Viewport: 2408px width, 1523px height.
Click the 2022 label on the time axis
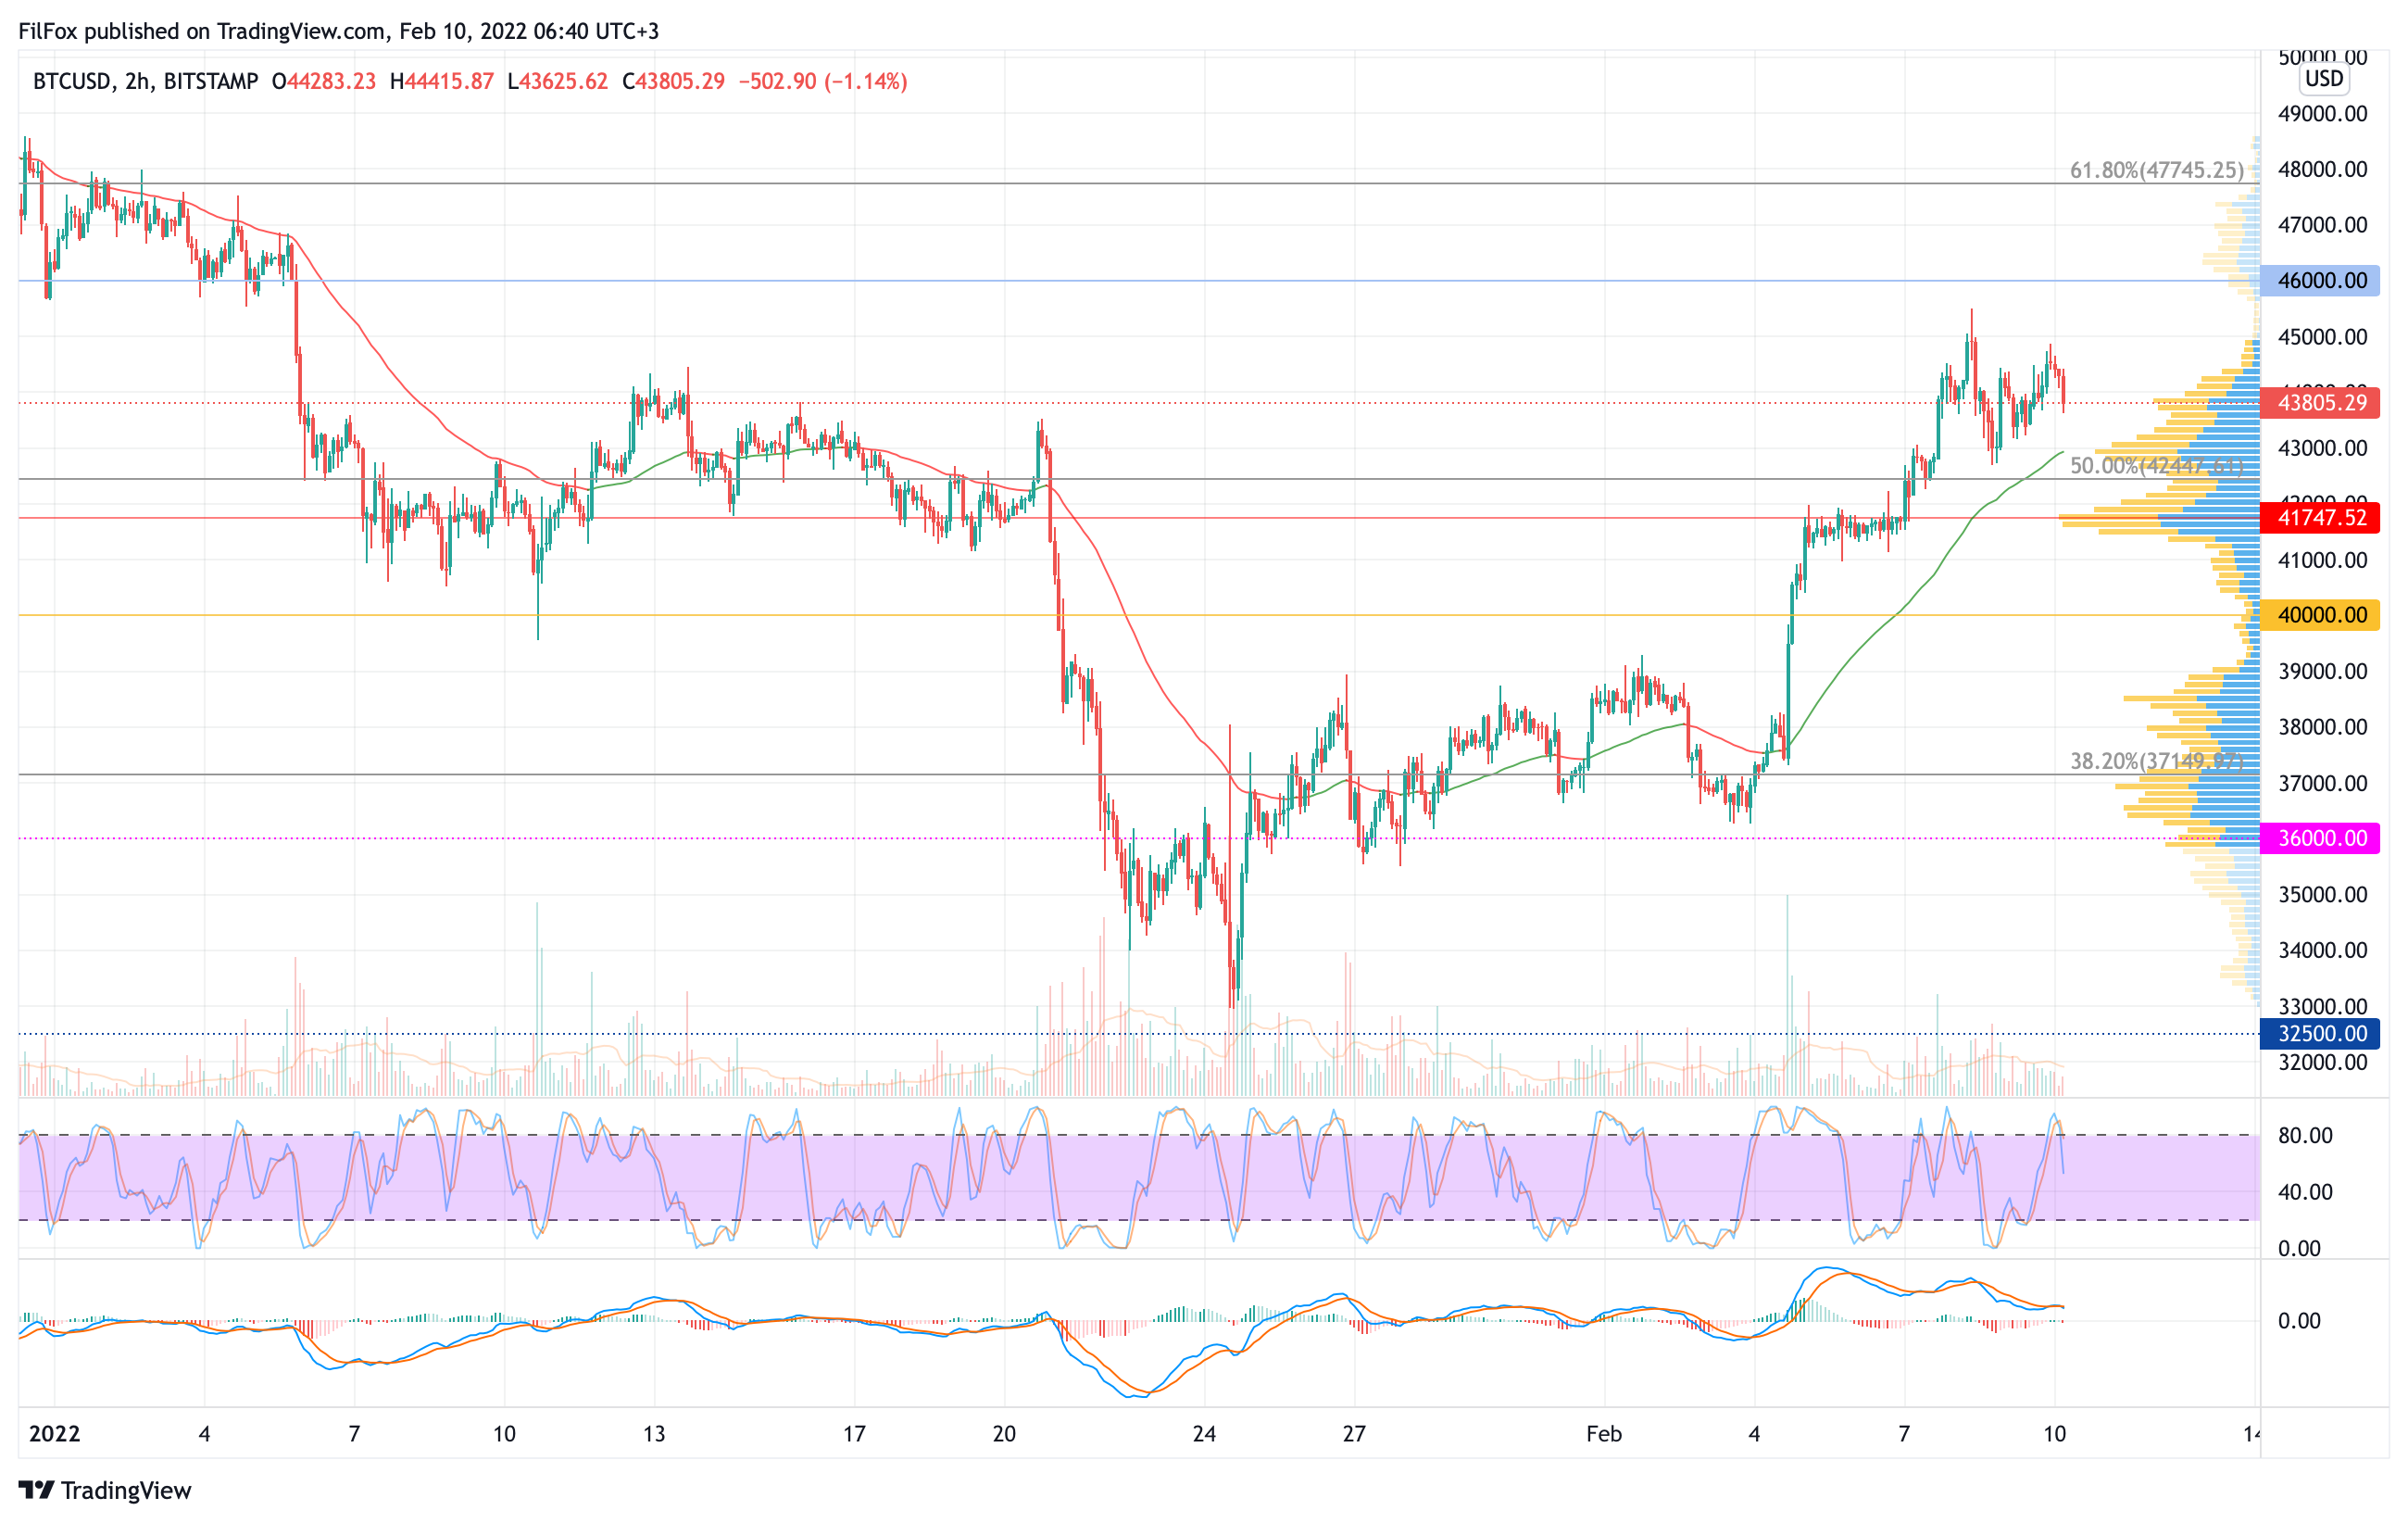(x=54, y=1434)
